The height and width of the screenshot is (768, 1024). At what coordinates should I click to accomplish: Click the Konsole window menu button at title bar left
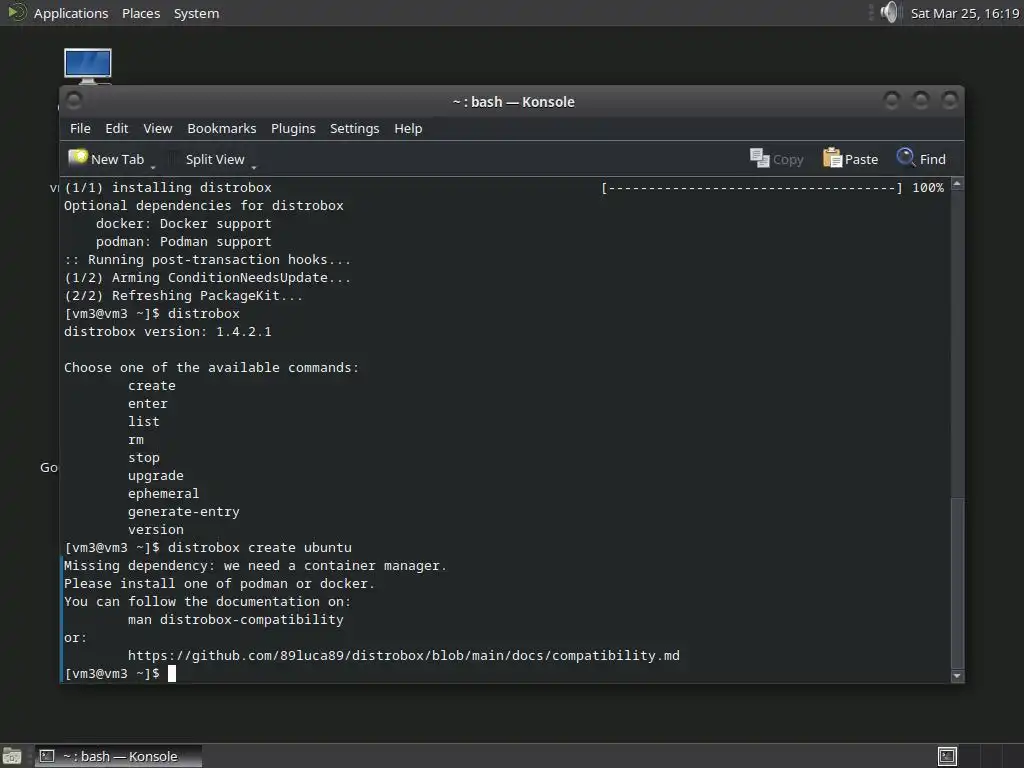coord(74,101)
